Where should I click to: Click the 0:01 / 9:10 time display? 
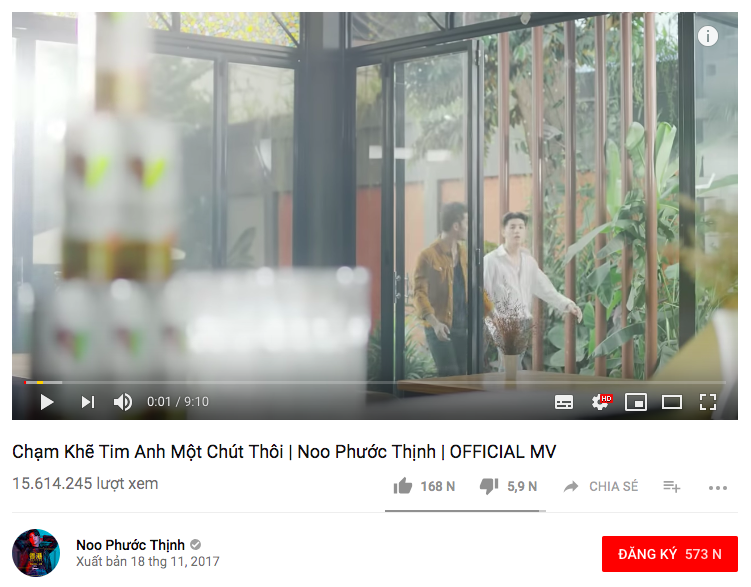coord(178,402)
